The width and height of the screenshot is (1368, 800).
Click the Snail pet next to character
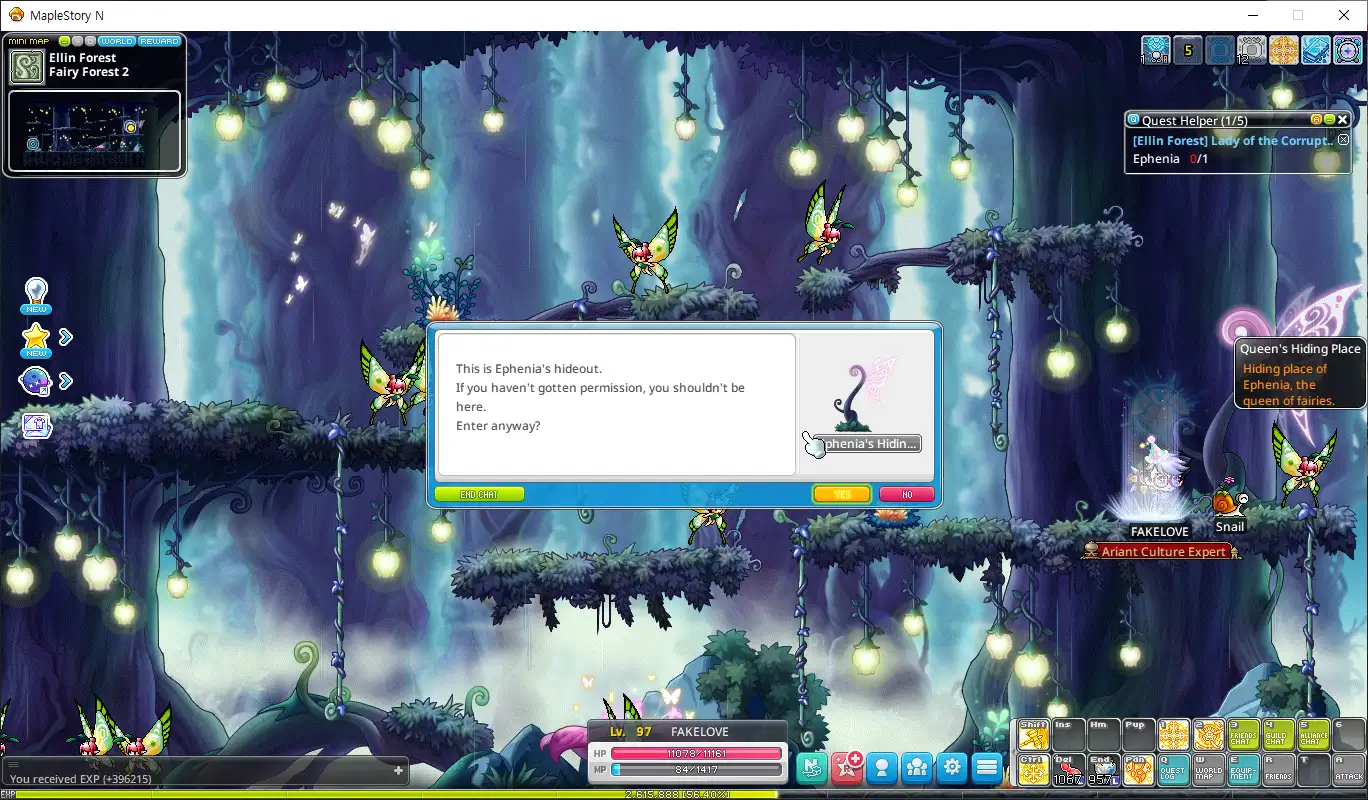pyautogui.click(x=1229, y=502)
